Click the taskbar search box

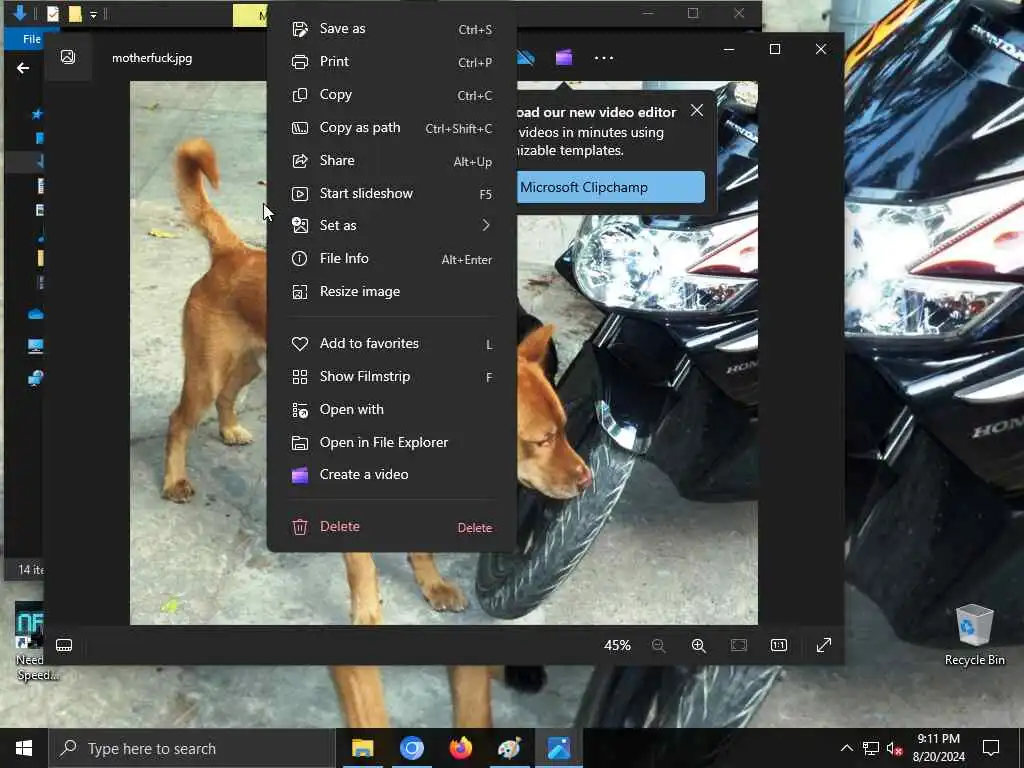tap(193, 748)
